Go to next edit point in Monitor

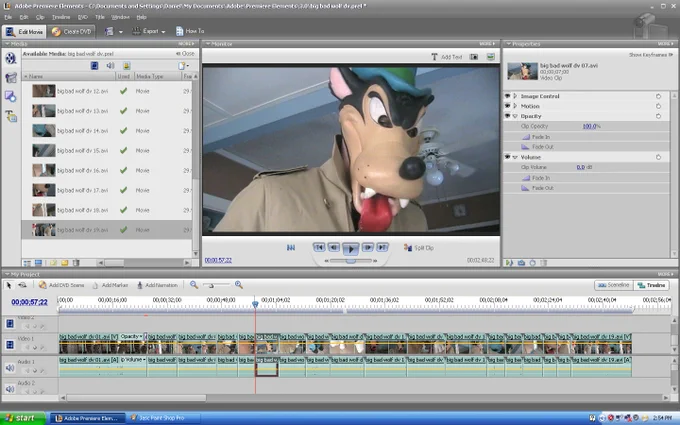(382, 247)
